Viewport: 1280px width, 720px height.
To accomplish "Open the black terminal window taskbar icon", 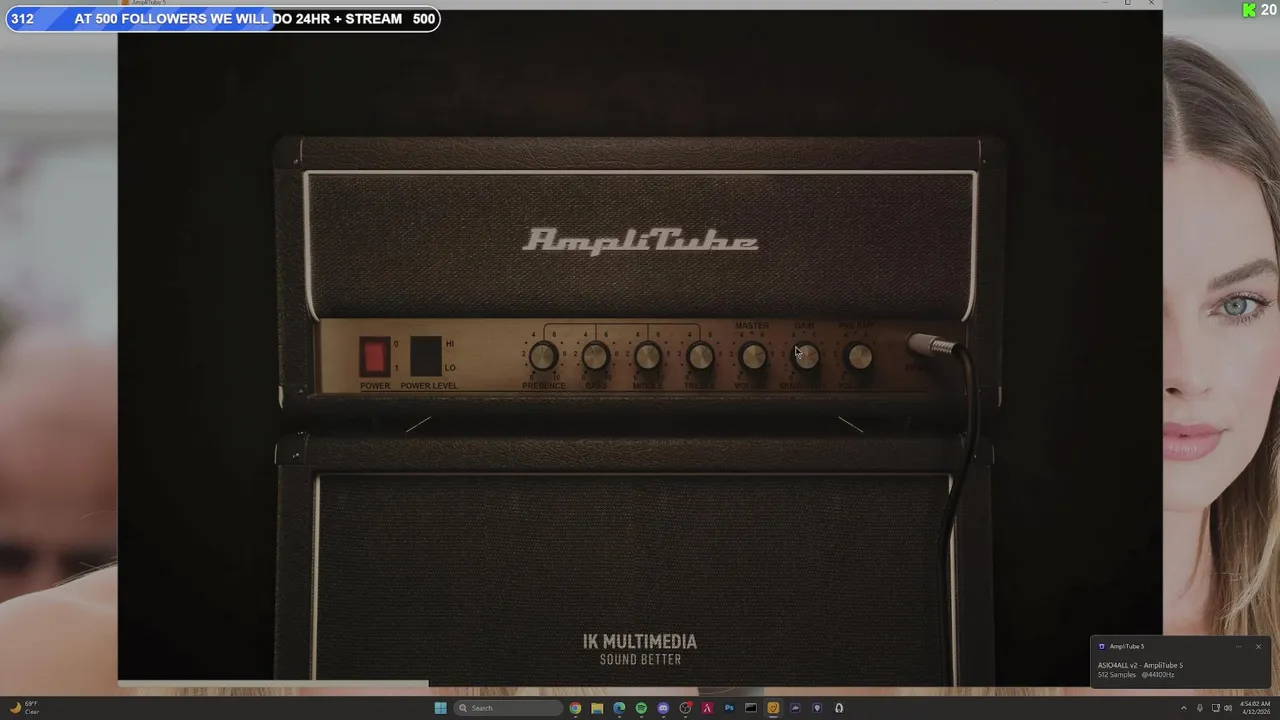I will pyautogui.click(x=751, y=708).
